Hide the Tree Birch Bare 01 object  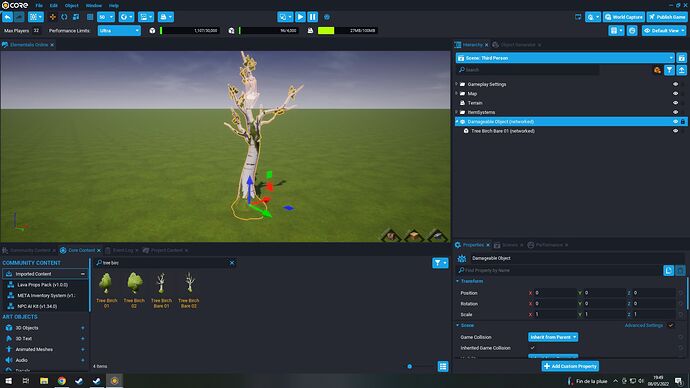(x=675, y=131)
